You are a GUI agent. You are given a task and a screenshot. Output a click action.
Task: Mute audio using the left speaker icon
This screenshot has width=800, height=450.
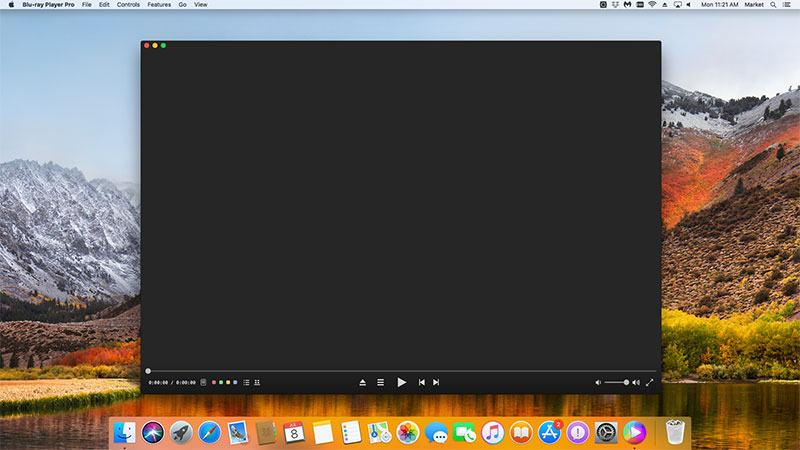598,382
